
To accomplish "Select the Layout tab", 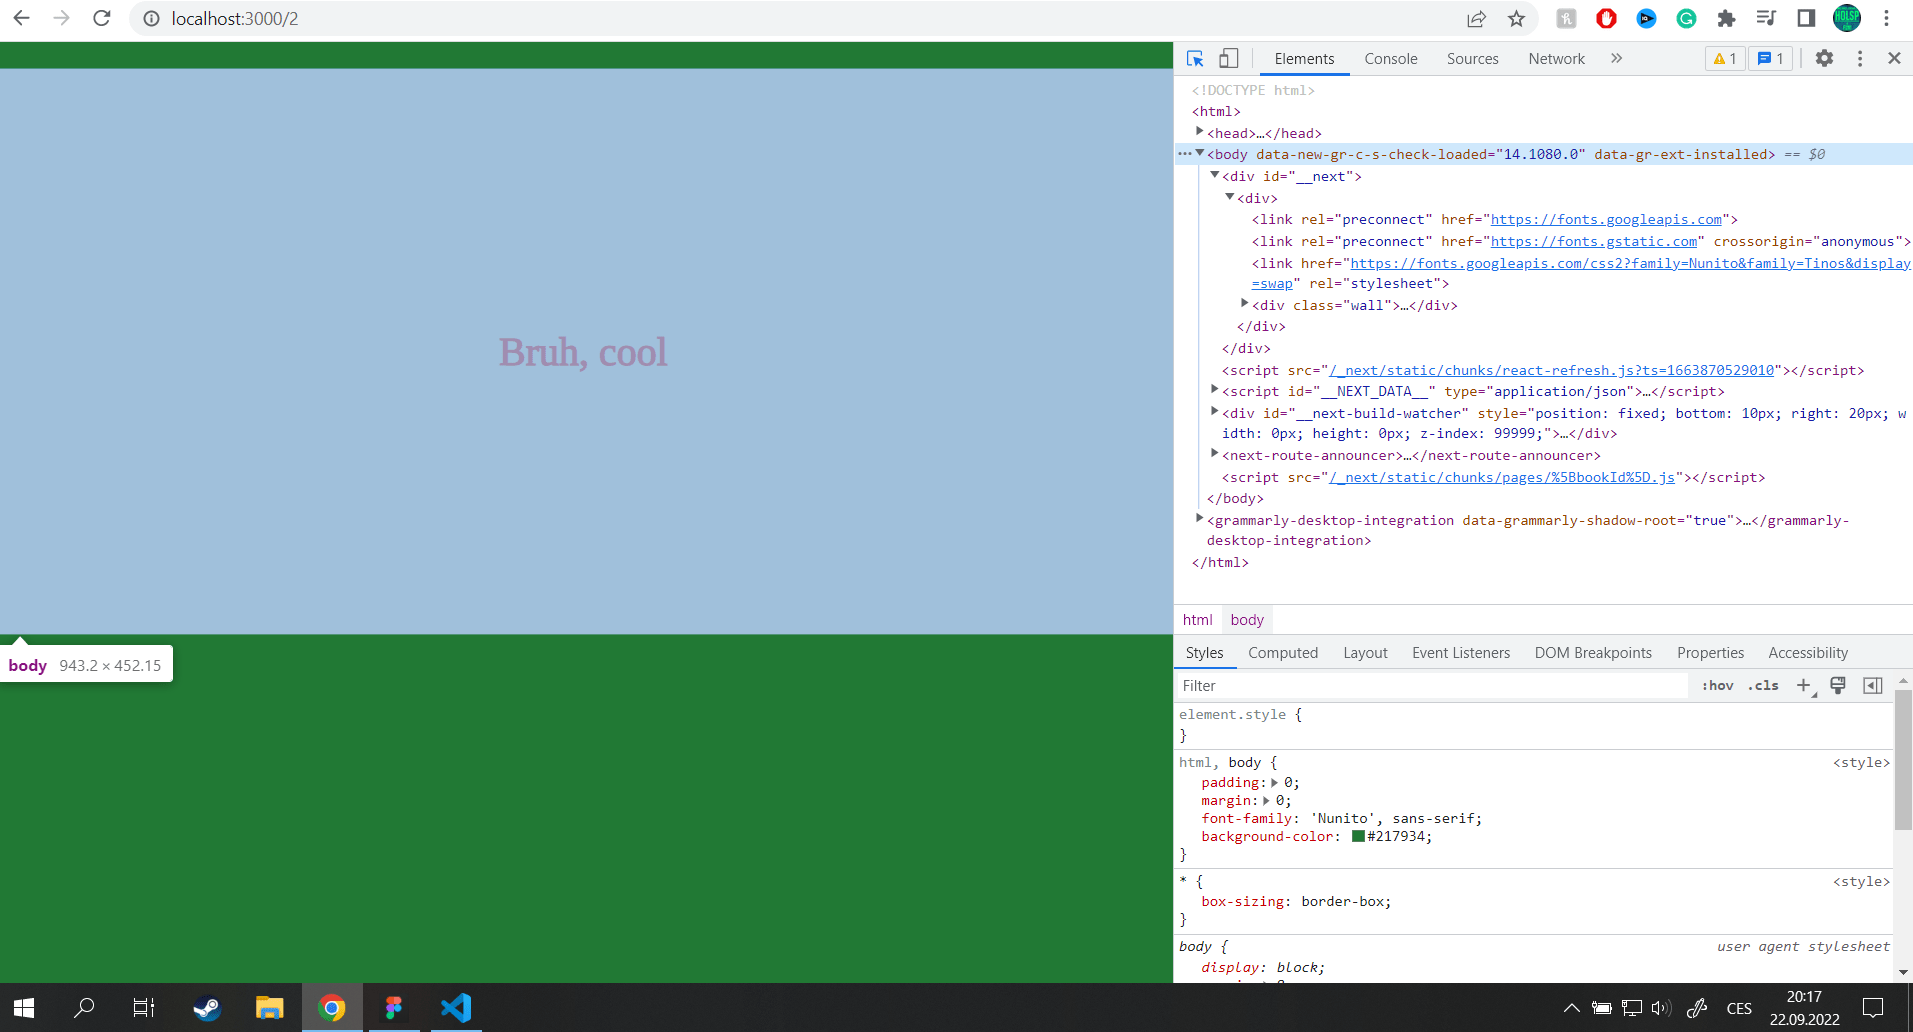I will point(1365,653).
